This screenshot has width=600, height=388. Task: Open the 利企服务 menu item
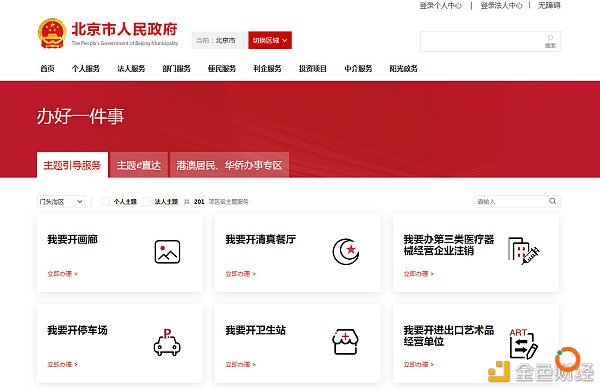pyautogui.click(x=267, y=68)
